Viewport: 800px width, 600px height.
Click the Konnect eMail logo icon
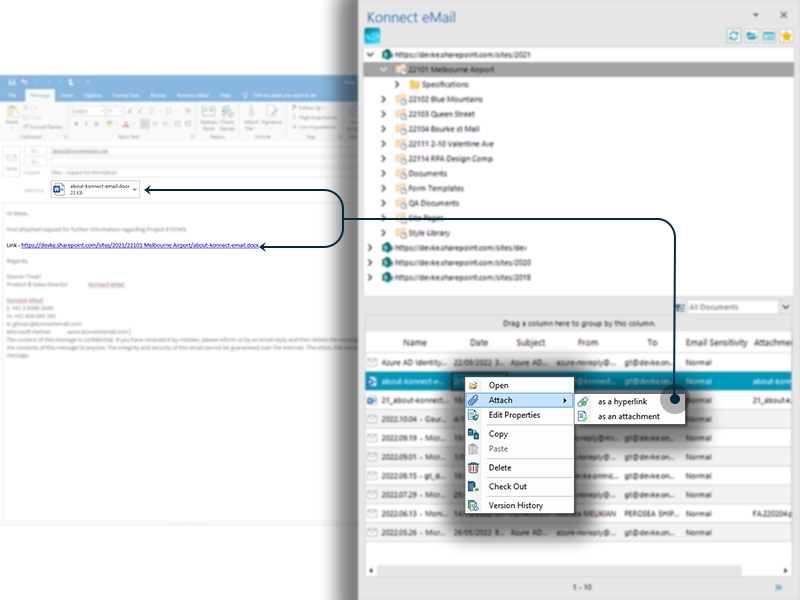(x=372, y=36)
